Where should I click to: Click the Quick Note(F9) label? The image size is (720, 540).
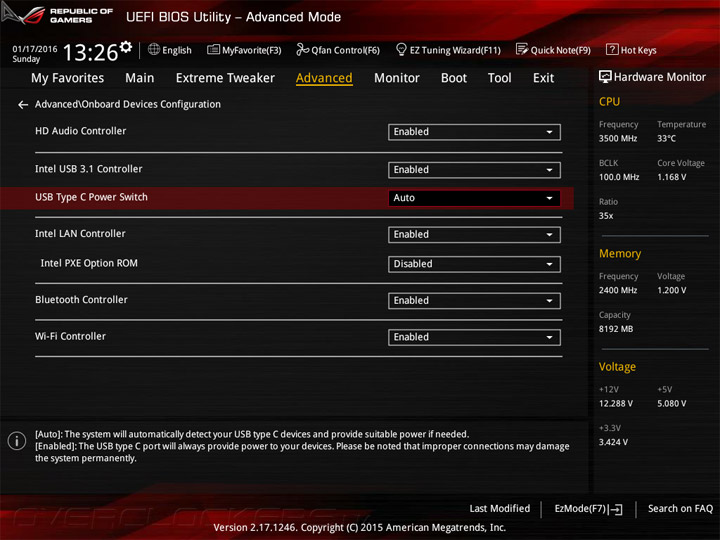click(561, 50)
